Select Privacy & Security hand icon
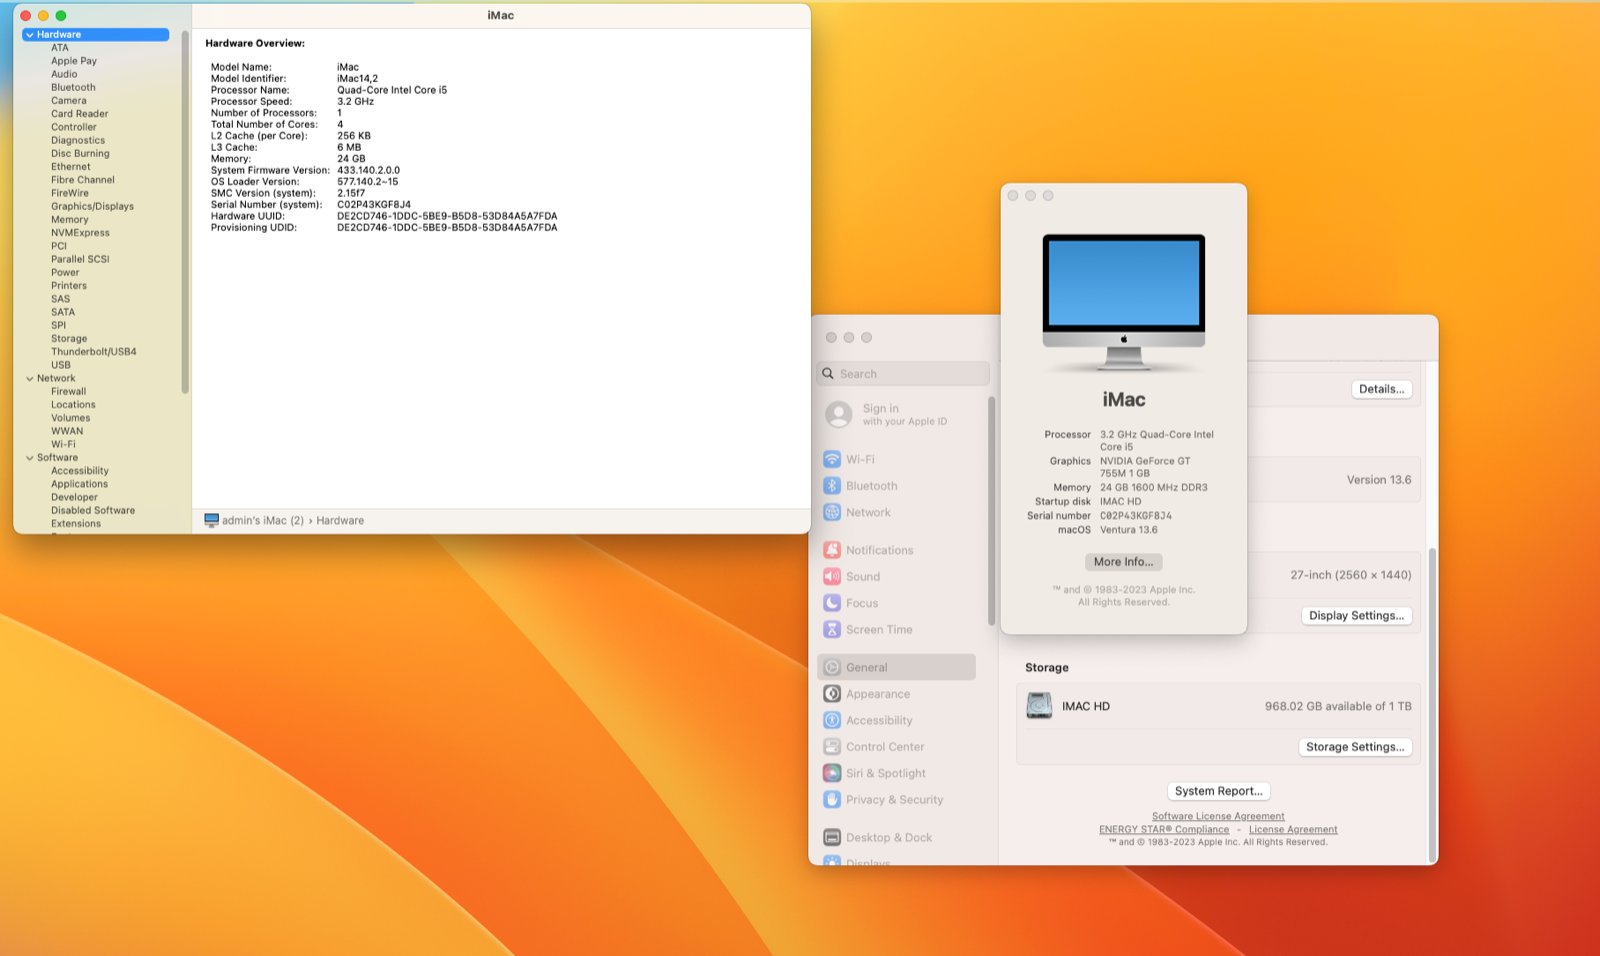 tap(832, 800)
